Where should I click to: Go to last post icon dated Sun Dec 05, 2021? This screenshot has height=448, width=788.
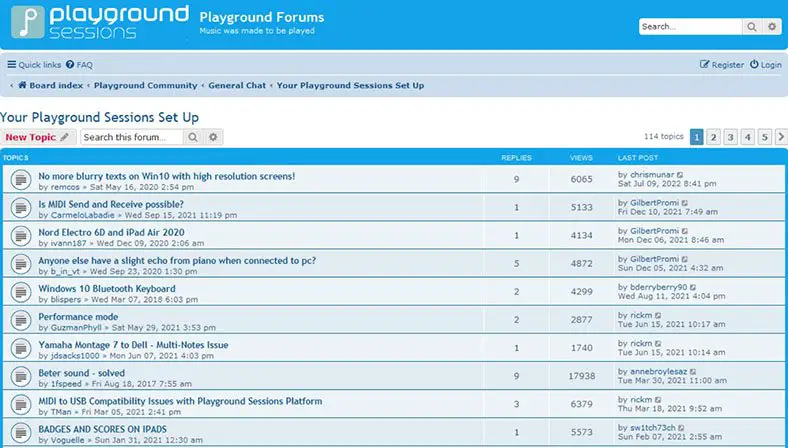tap(685, 259)
